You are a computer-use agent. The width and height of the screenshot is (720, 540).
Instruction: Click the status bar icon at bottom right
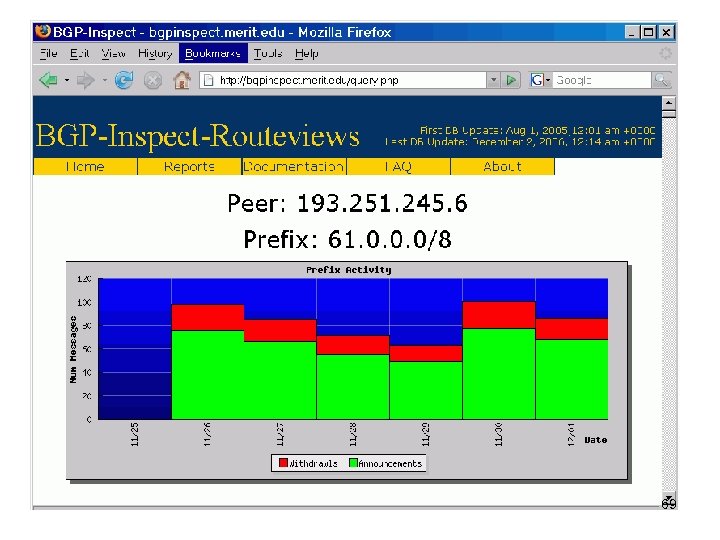669,502
